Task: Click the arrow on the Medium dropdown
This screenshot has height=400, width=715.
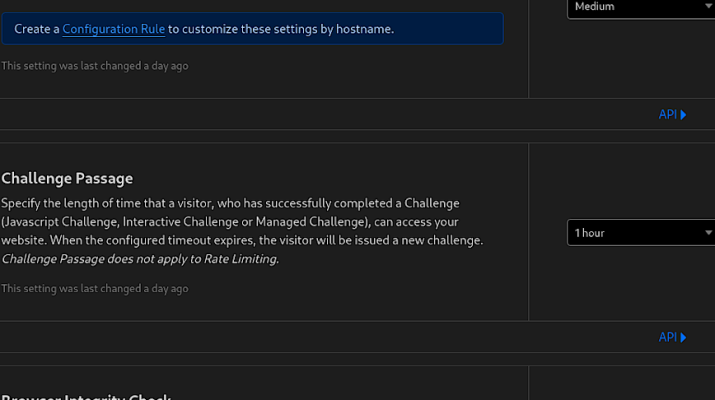Action: point(708,7)
